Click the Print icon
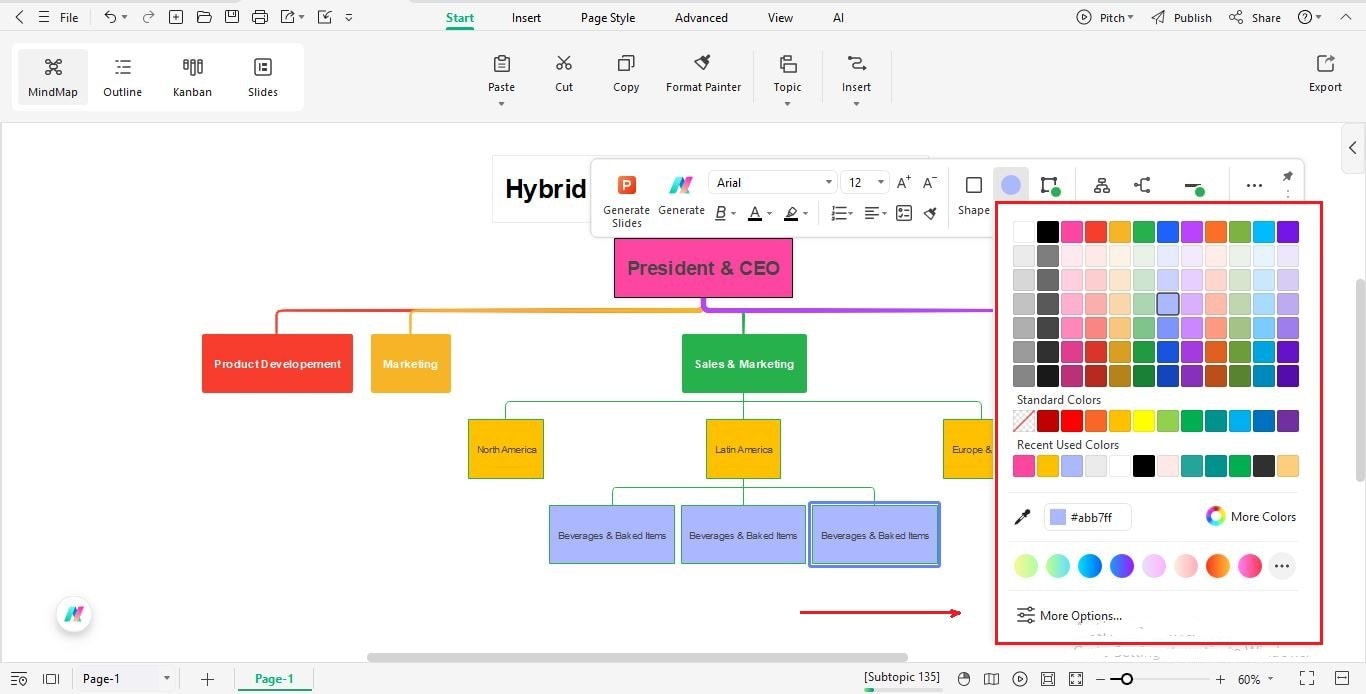Image resolution: width=1366 pixels, height=694 pixels. click(x=260, y=17)
